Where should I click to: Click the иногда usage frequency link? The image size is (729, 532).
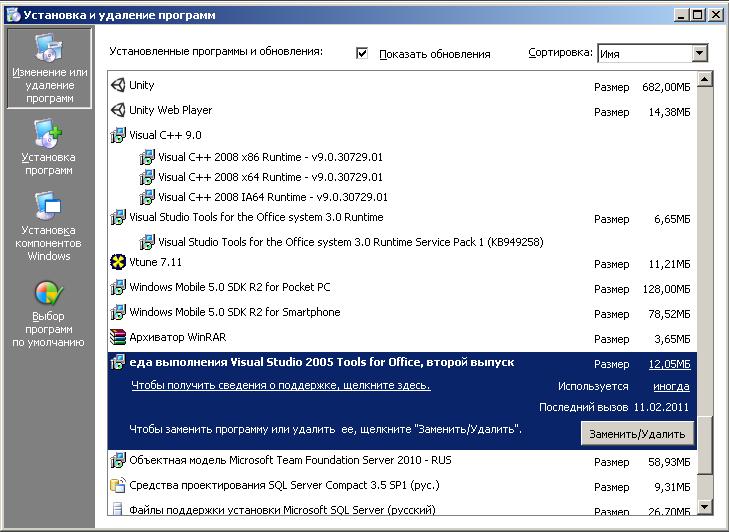(672, 386)
